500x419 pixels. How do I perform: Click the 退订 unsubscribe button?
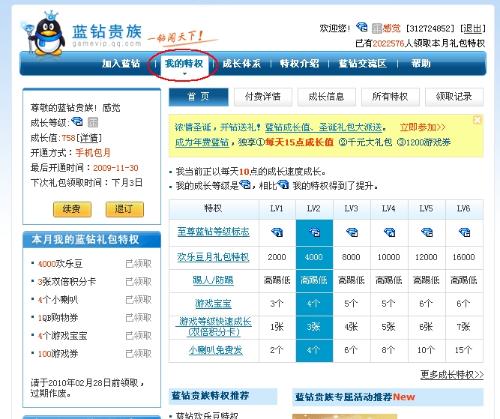pyautogui.click(x=125, y=209)
